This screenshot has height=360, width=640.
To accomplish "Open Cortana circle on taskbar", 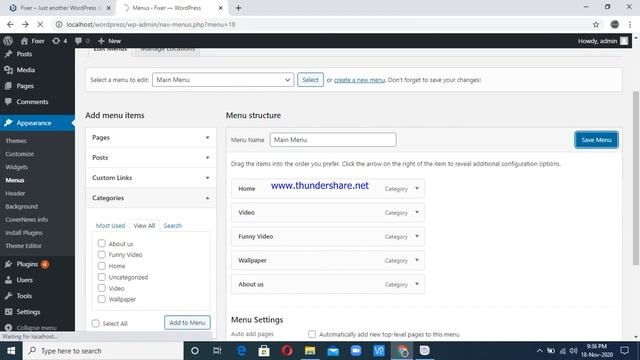I will click(195, 351).
